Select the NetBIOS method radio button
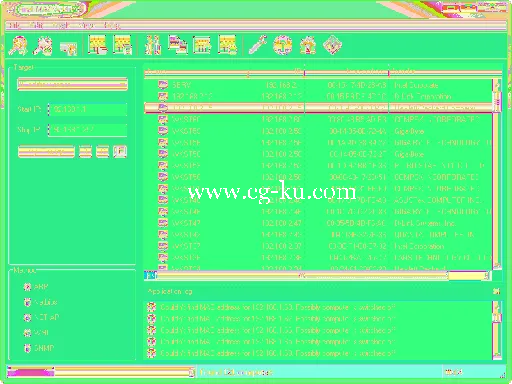This screenshot has width=512, height=384. (x=27, y=302)
